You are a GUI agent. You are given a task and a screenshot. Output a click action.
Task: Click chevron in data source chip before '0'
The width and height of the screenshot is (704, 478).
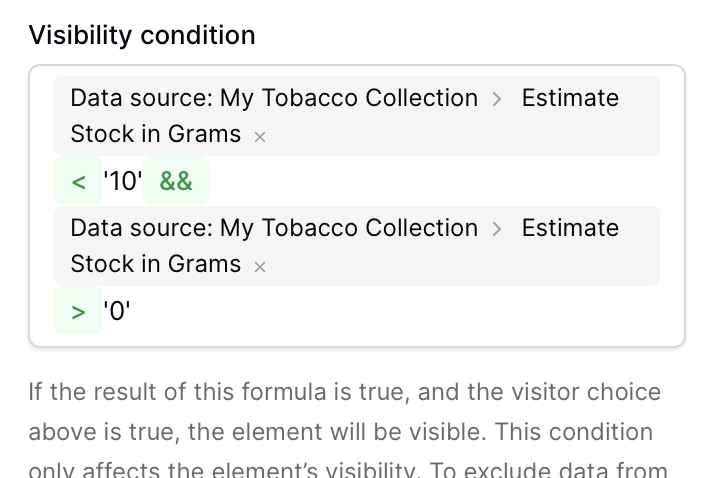click(498, 229)
